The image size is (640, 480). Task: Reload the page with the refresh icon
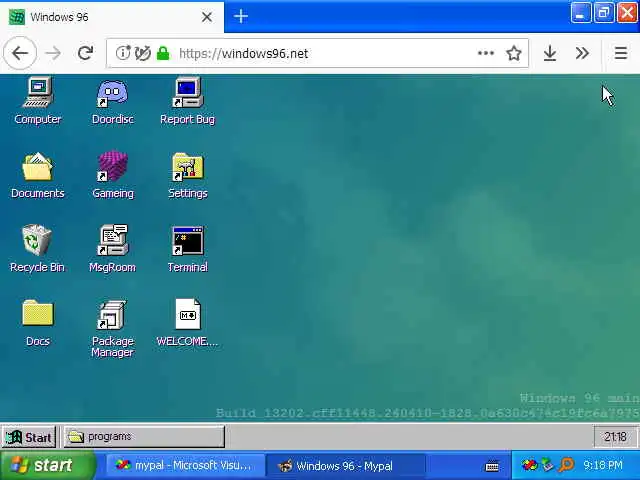(85, 53)
